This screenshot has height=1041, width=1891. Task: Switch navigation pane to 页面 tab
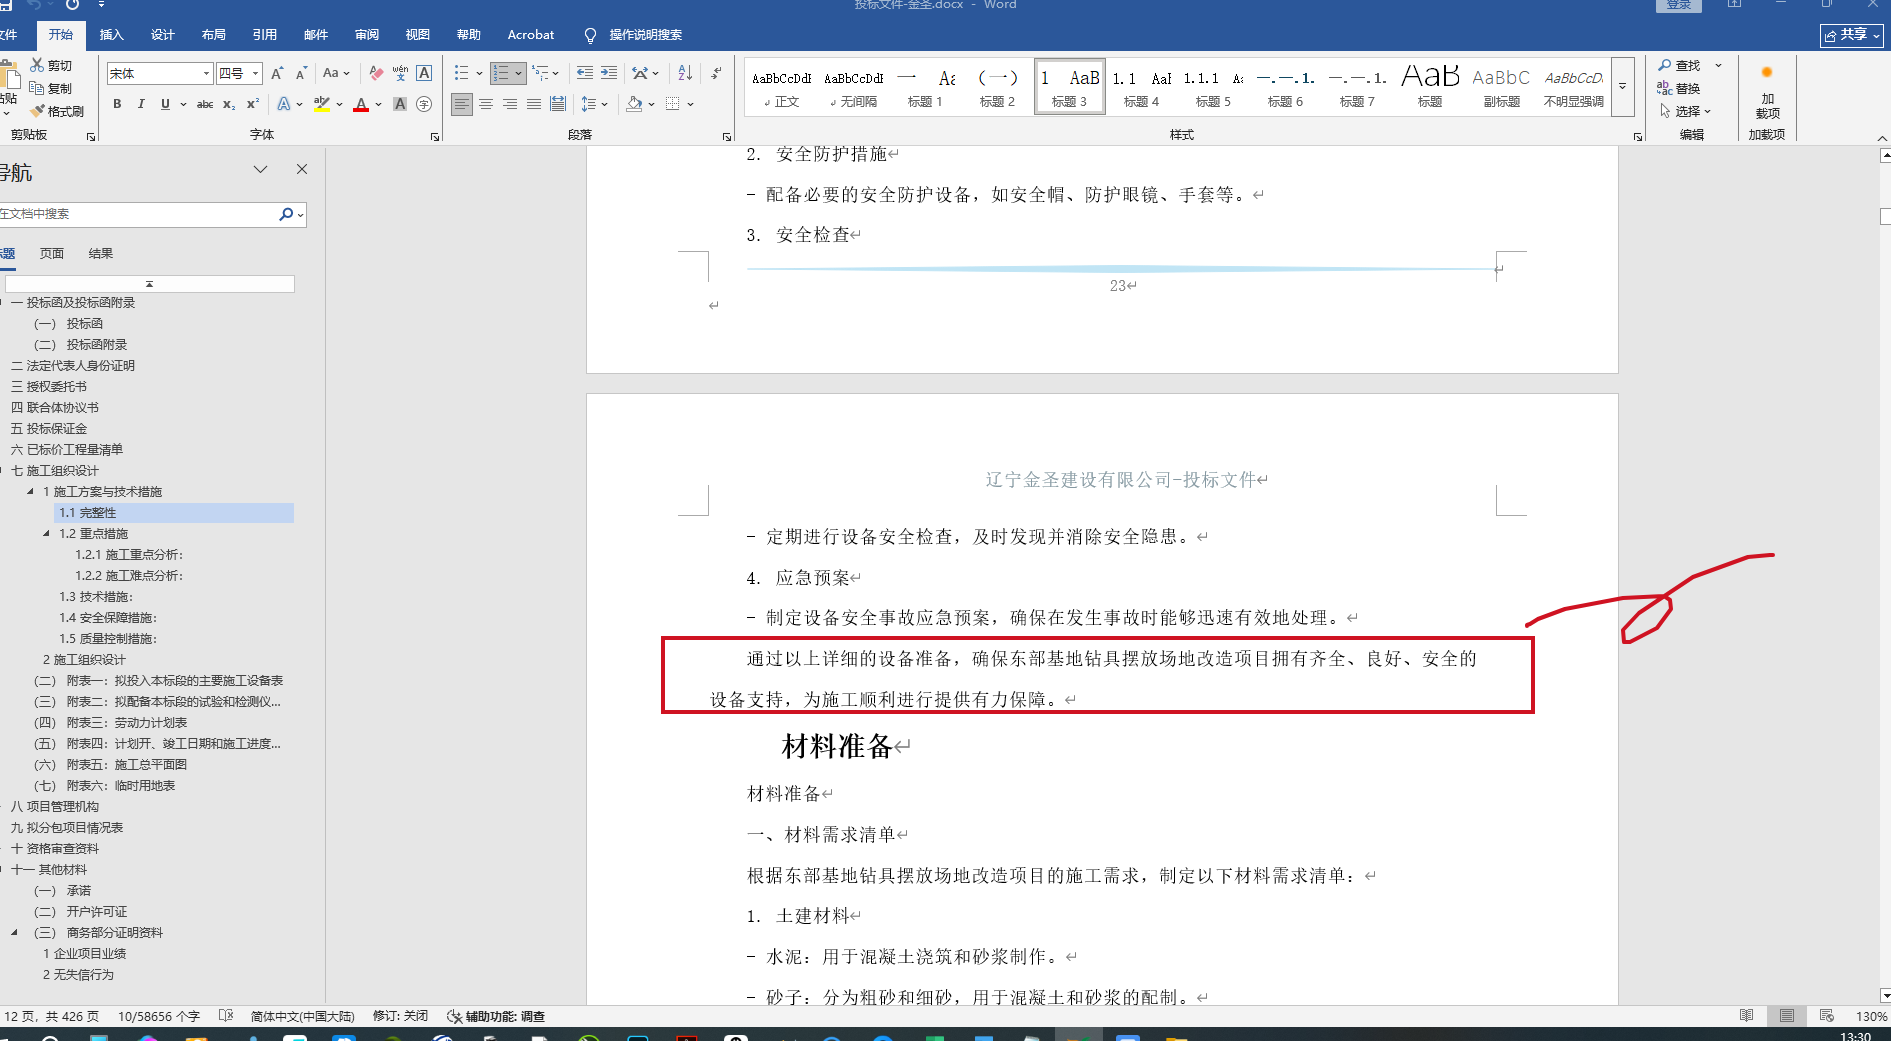click(52, 254)
